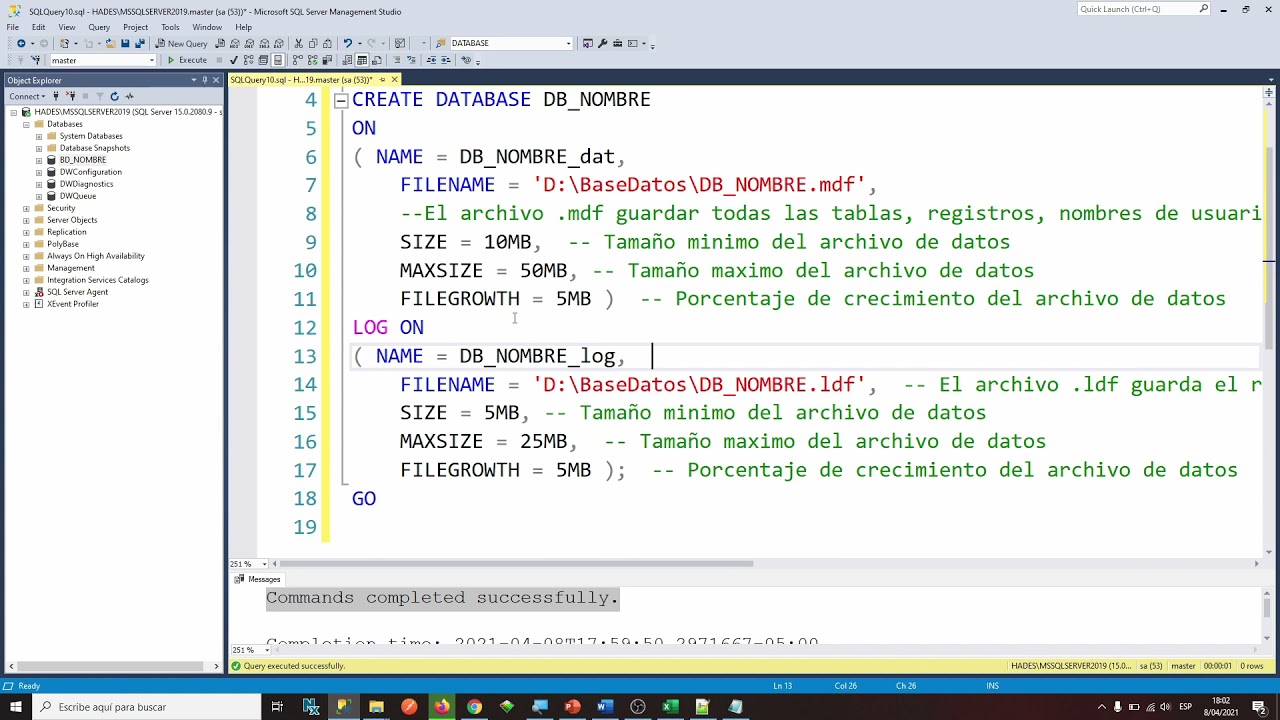Close the SQLQuery10.sql tab
1280x720 pixels.
pyautogui.click(x=395, y=80)
